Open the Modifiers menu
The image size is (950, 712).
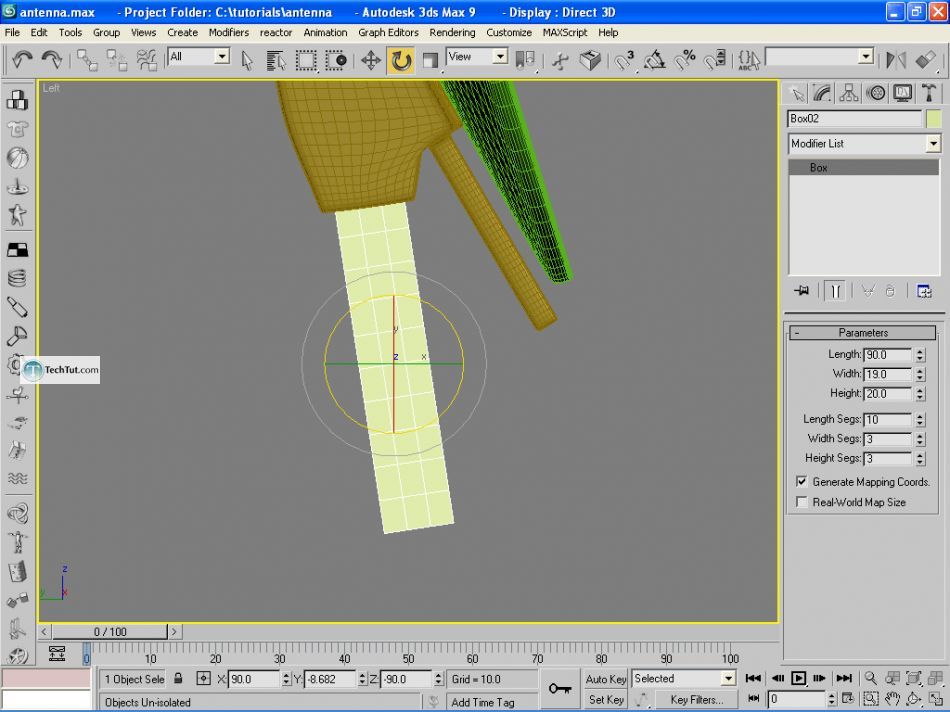point(229,33)
